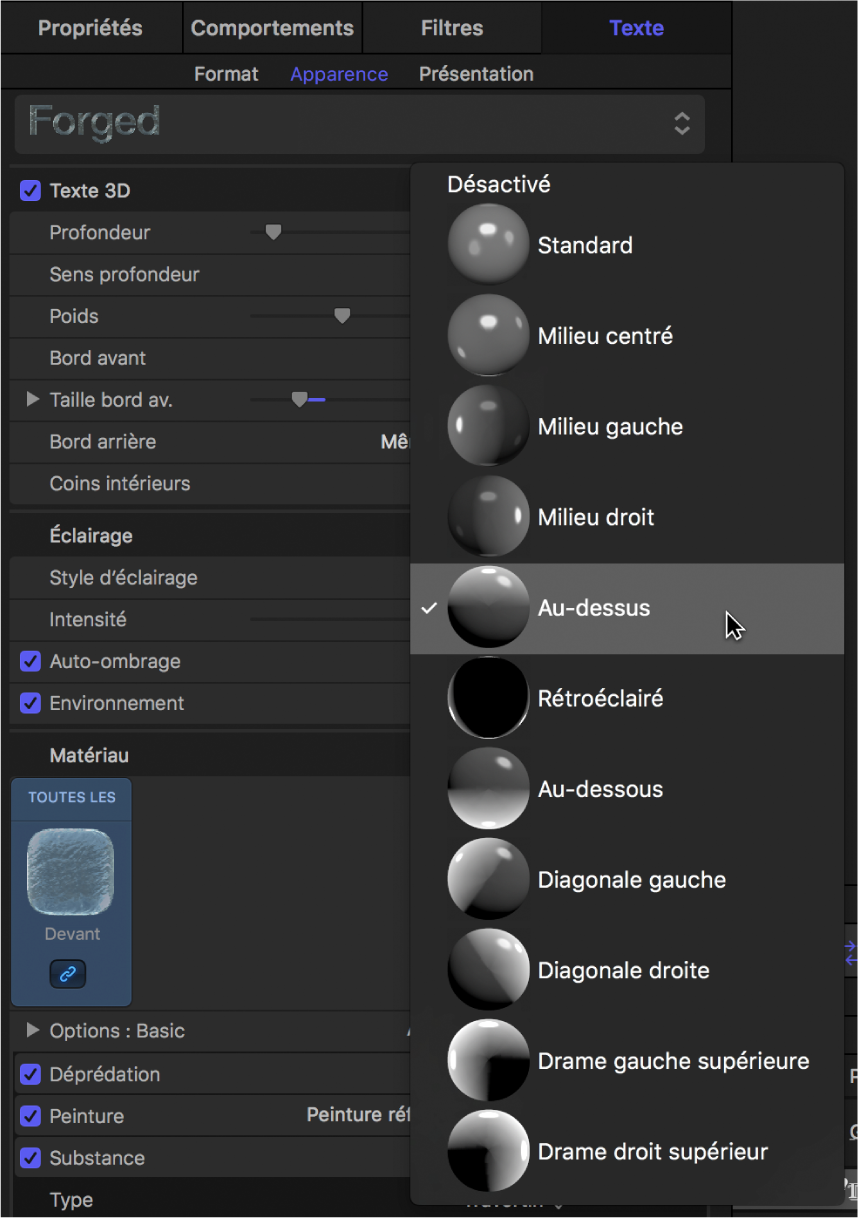859x1218 pixels.
Task: Select the Au-dessous lighting sphere icon
Action: click(488, 789)
